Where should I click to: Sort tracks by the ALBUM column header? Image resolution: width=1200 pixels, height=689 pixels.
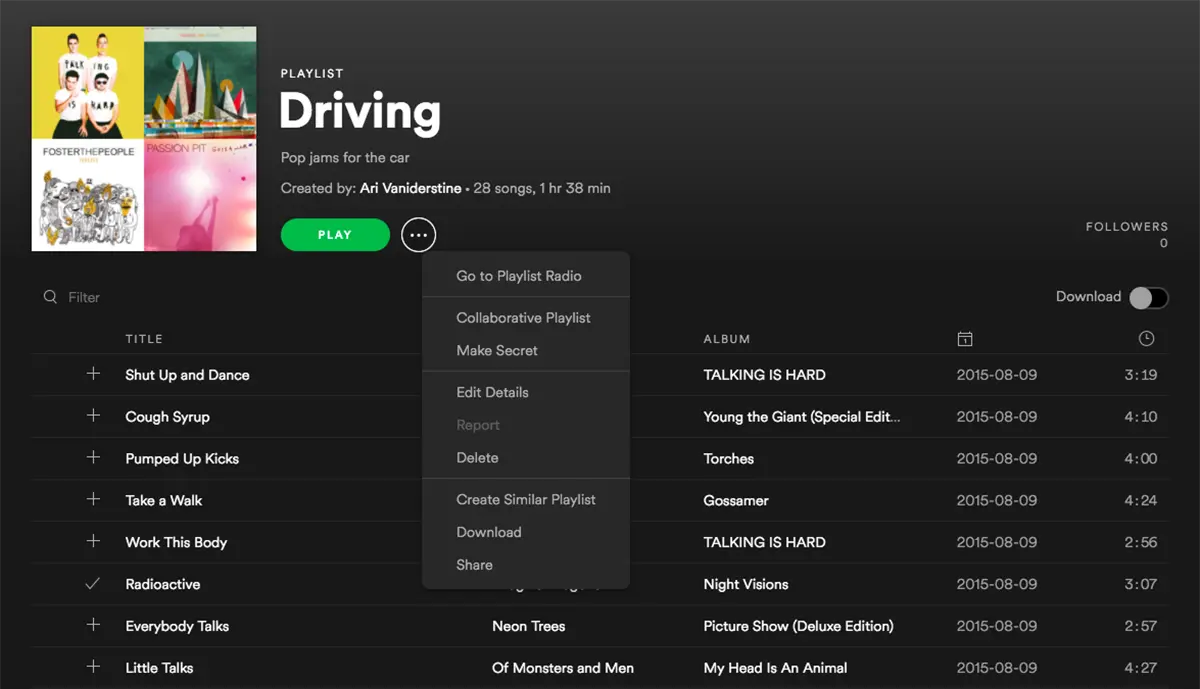click(x=726, y=339)
